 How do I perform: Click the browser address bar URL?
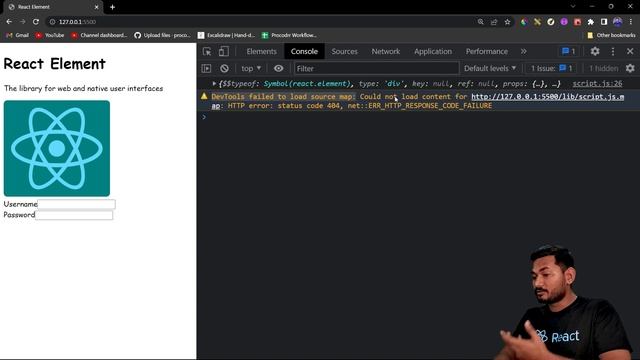[77, 22]
